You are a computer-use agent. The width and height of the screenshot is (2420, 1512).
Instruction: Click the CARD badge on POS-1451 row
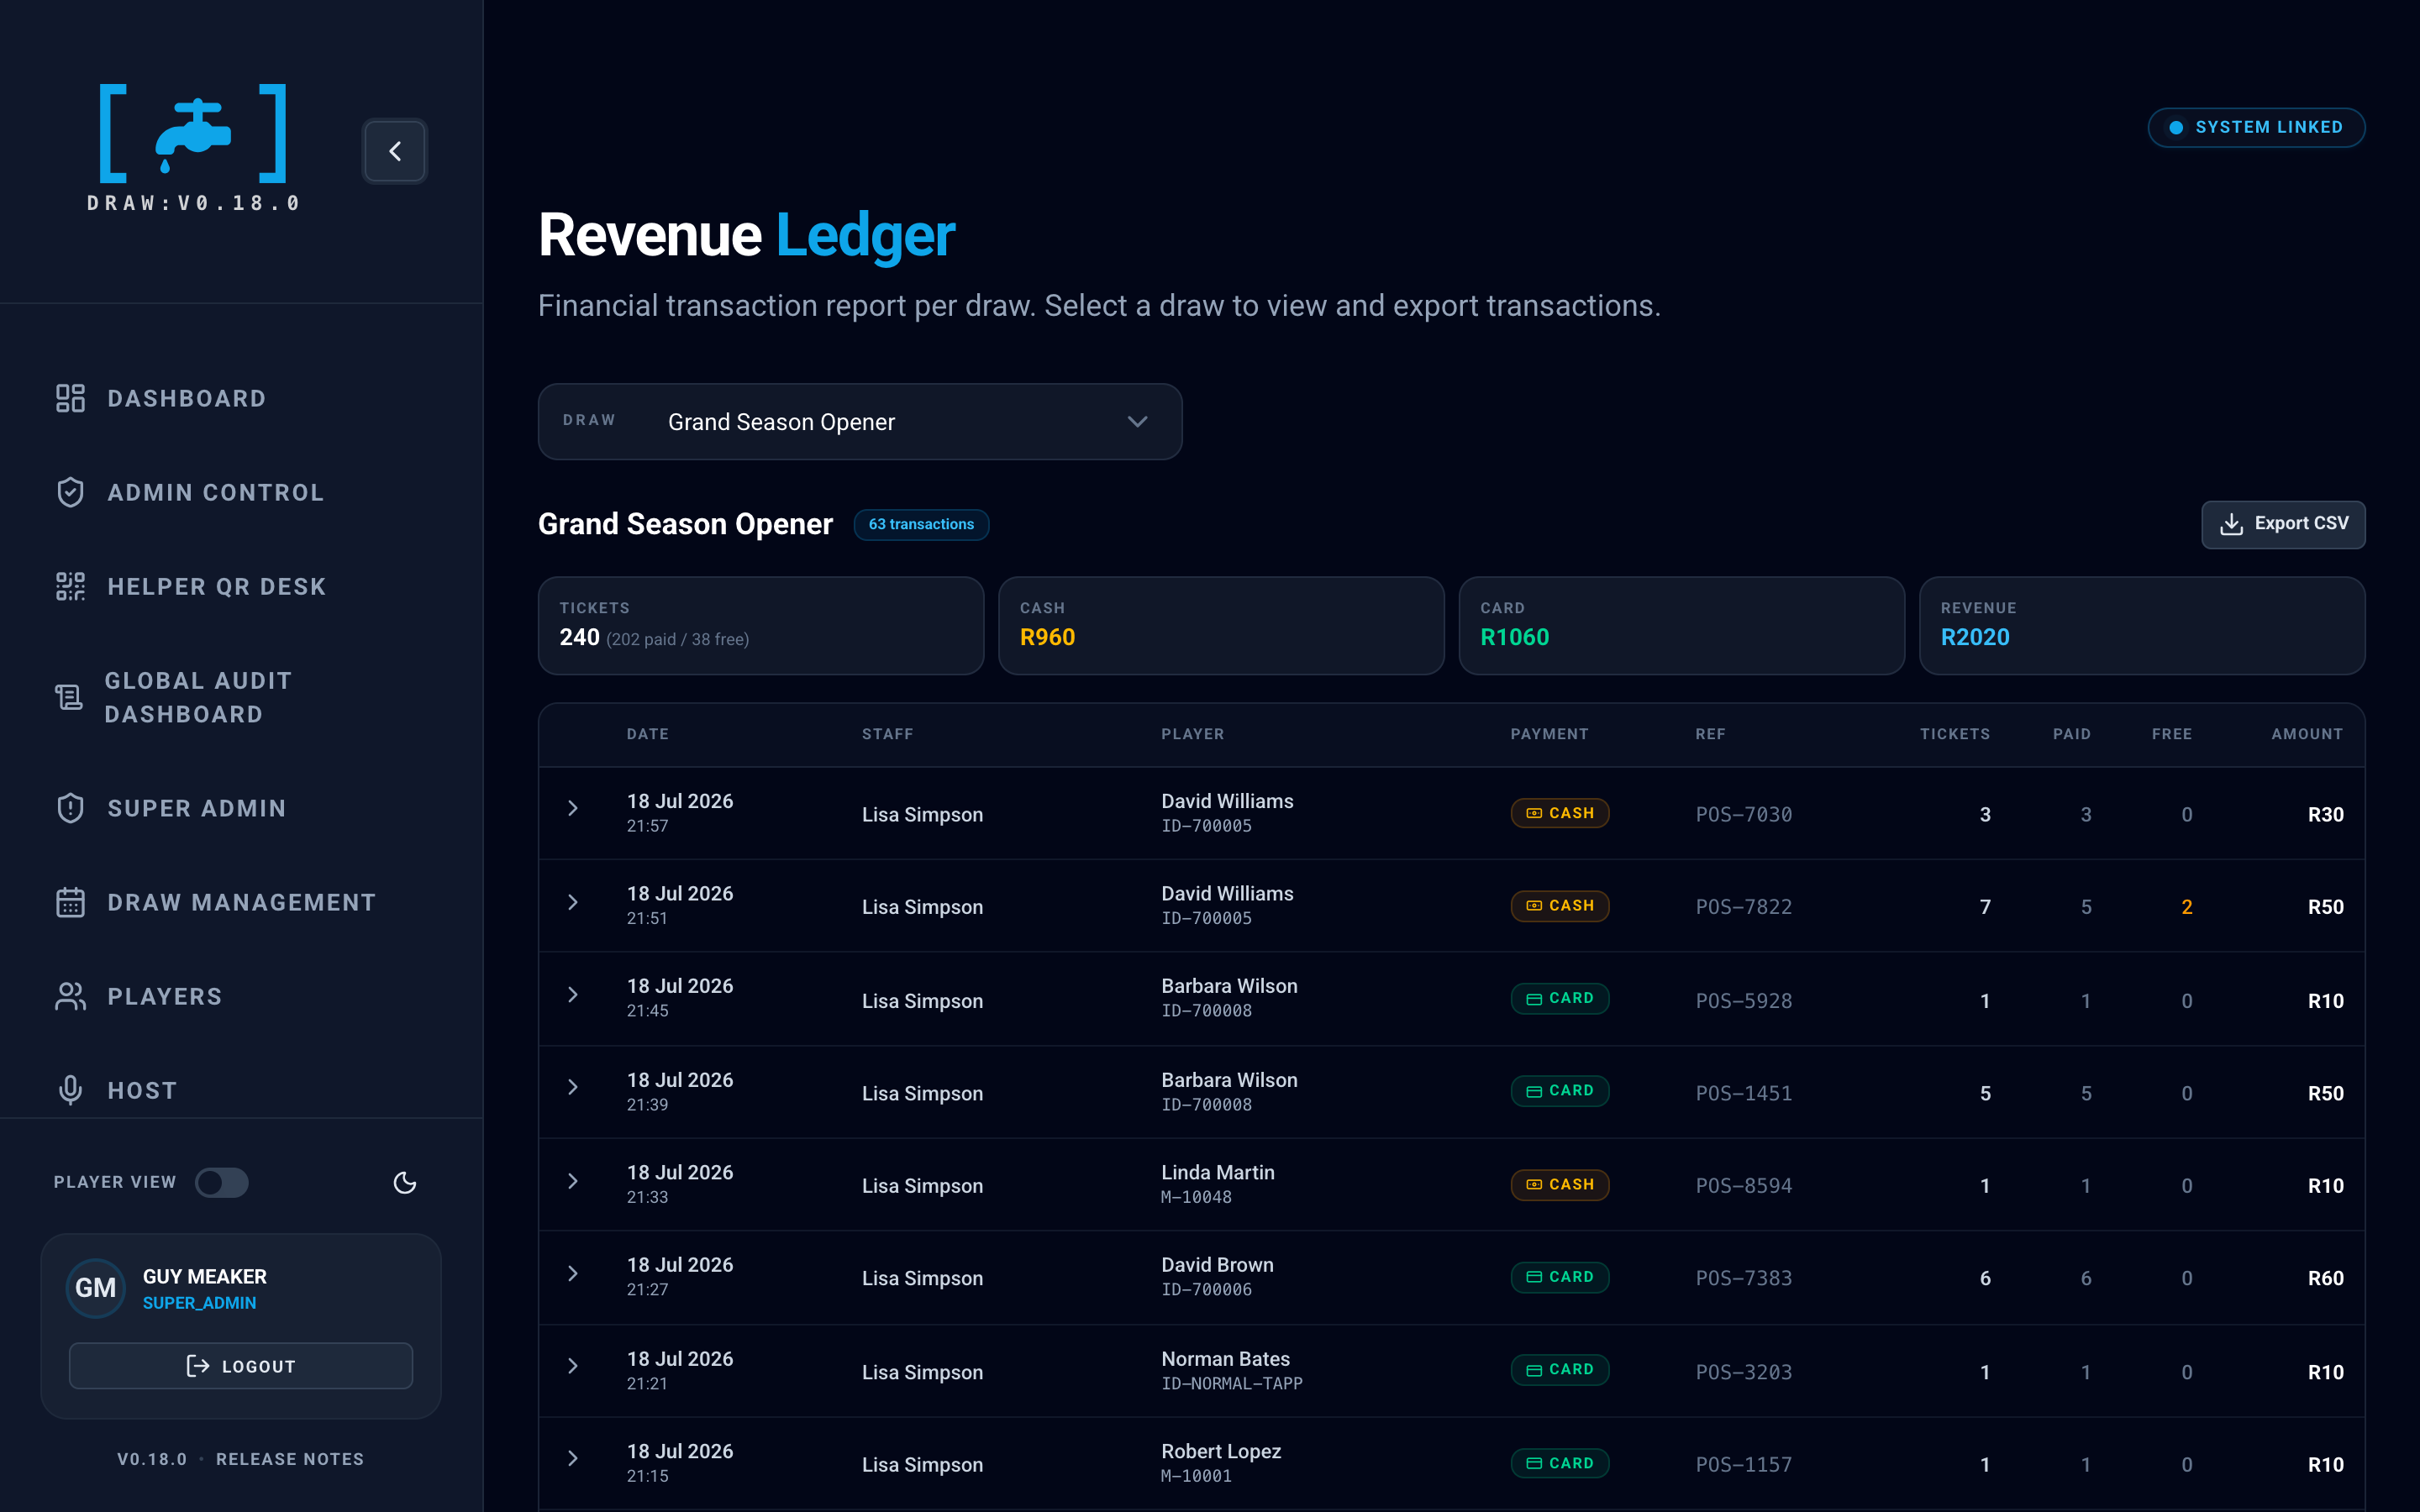pyautogui.click(x=1560, y=1091)
